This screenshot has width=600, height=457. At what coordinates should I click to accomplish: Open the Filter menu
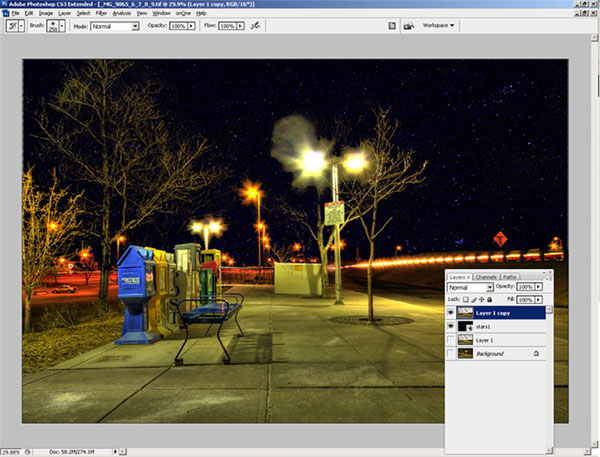(x=101, y=12)
